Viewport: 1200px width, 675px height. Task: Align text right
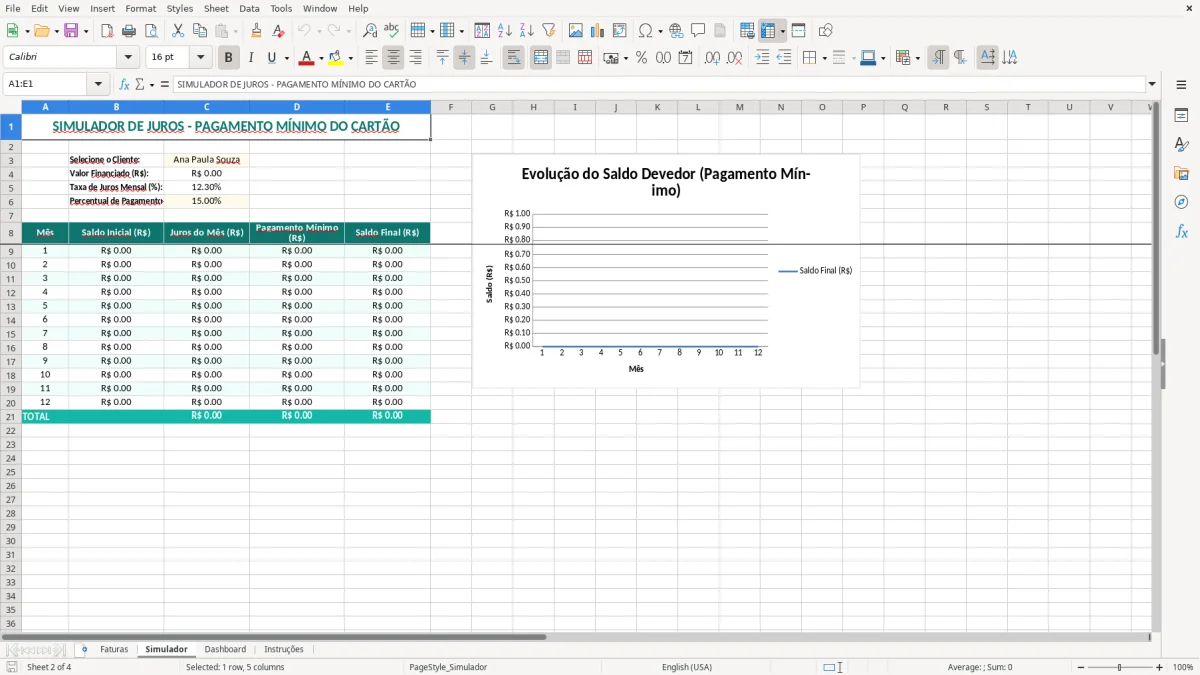416,58
